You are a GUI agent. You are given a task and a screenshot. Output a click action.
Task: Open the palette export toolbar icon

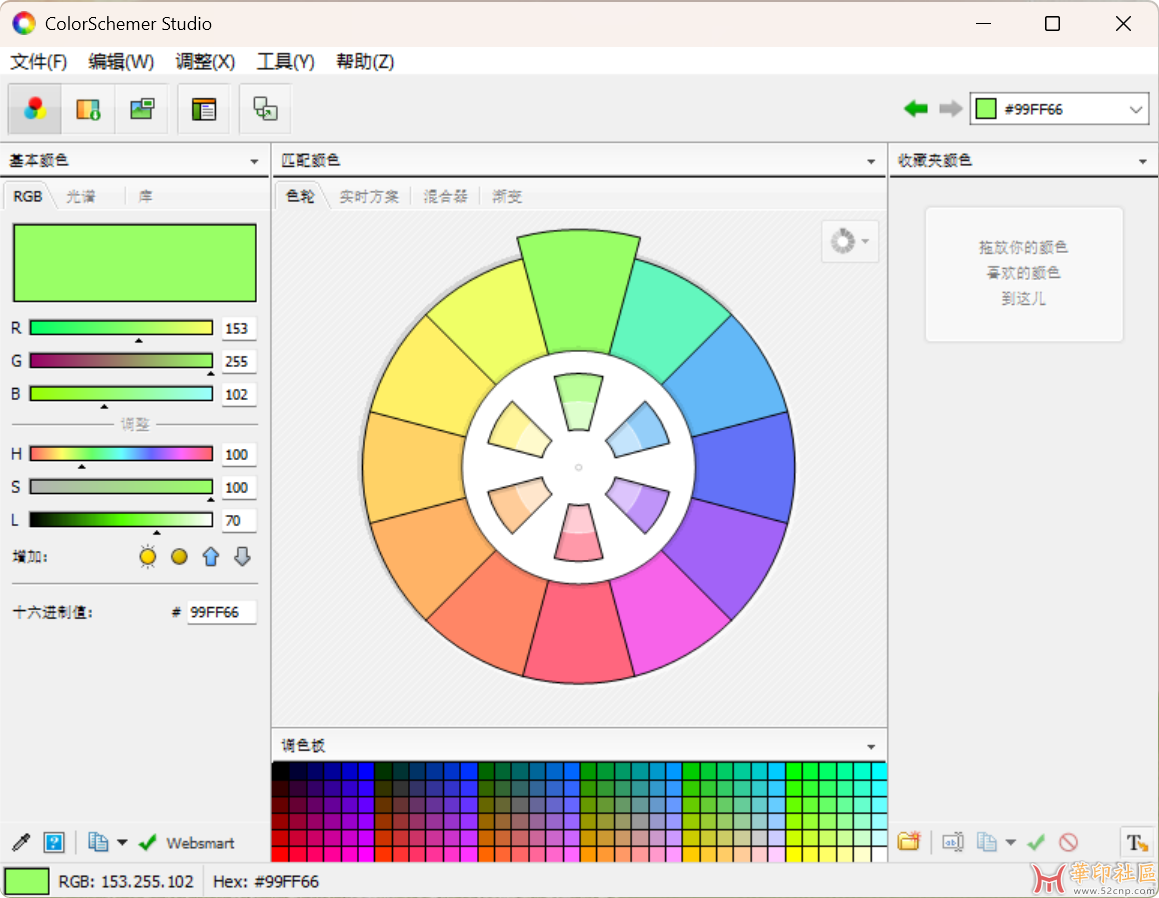pyautogui.click(x=89, y=109)
